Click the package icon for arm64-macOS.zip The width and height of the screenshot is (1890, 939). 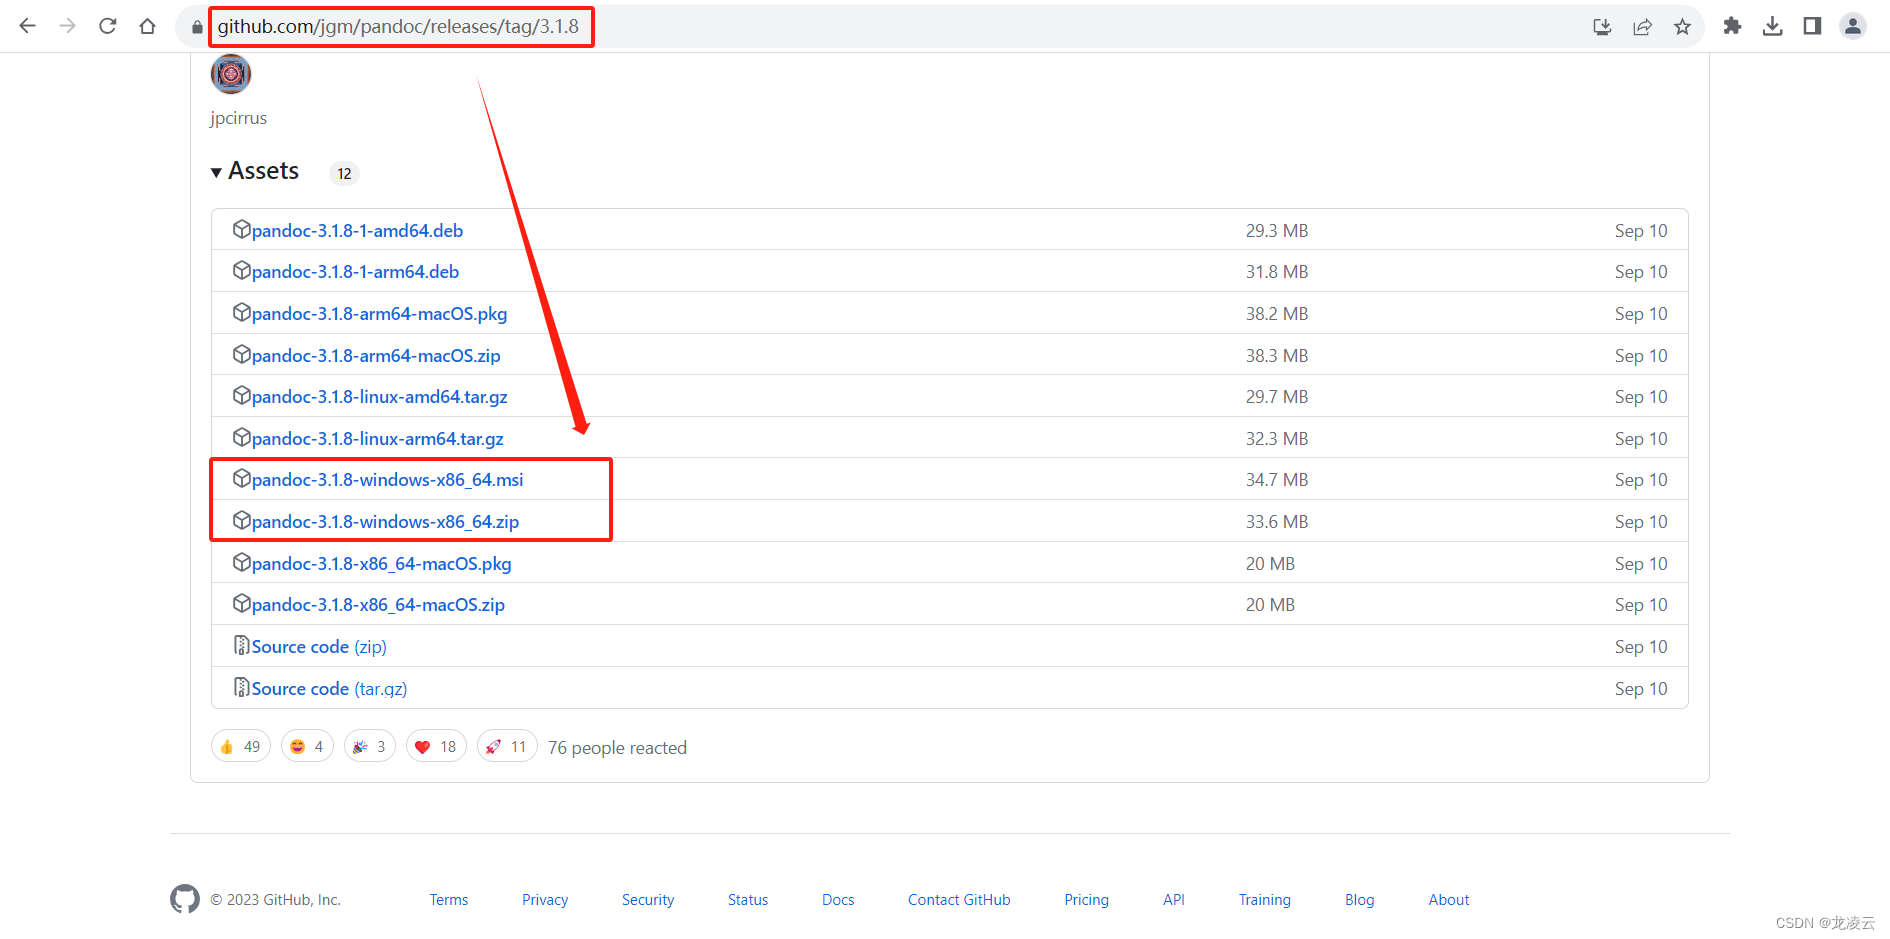241,354
